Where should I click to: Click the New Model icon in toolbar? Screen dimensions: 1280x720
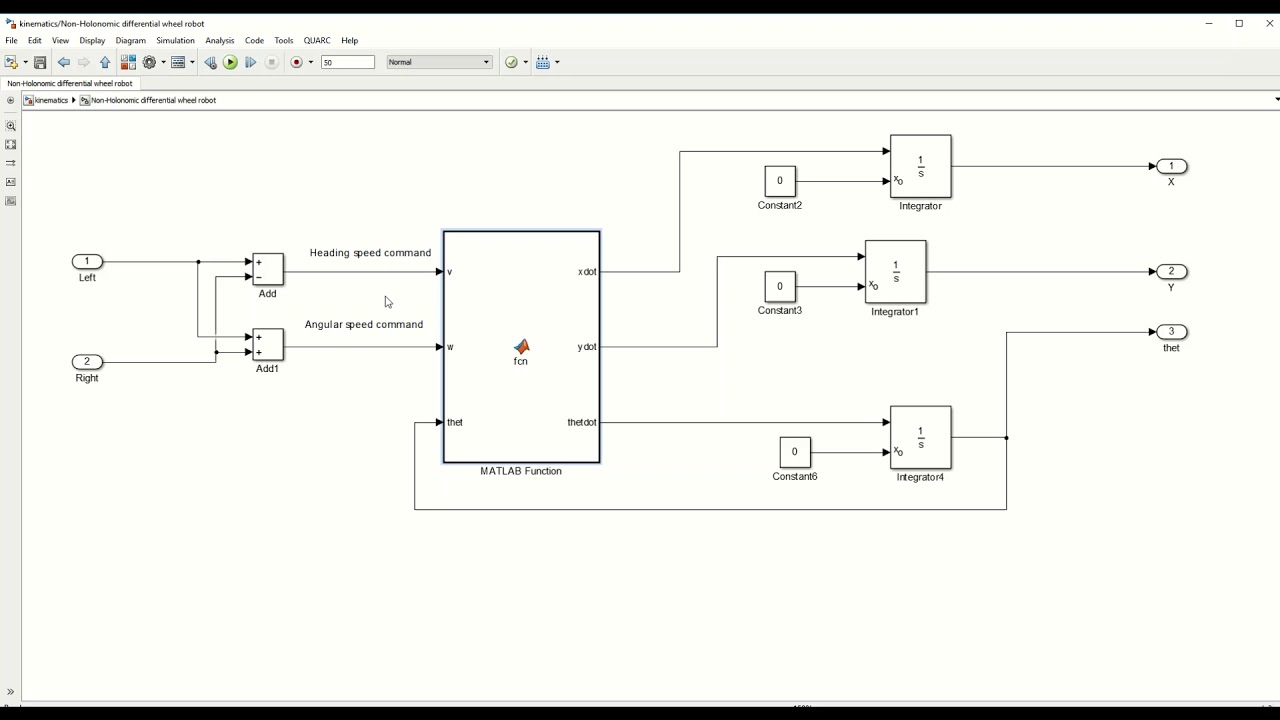tap(11, 62)
